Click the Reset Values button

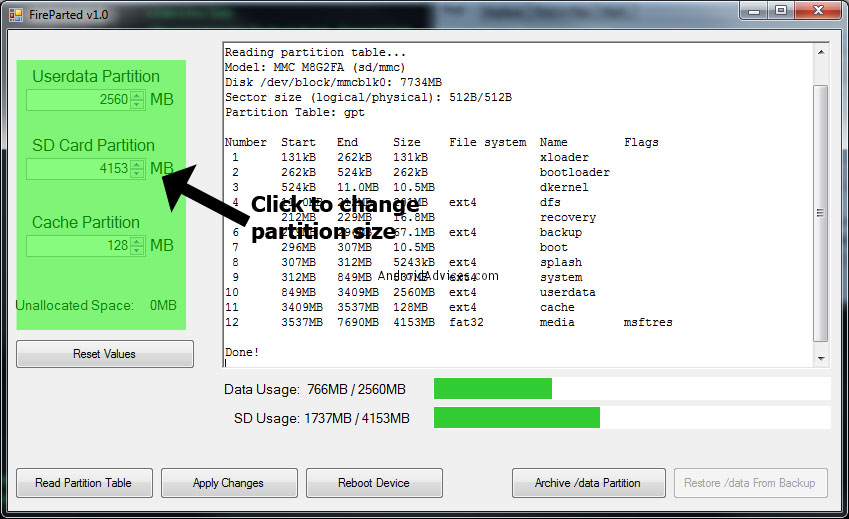105,354
